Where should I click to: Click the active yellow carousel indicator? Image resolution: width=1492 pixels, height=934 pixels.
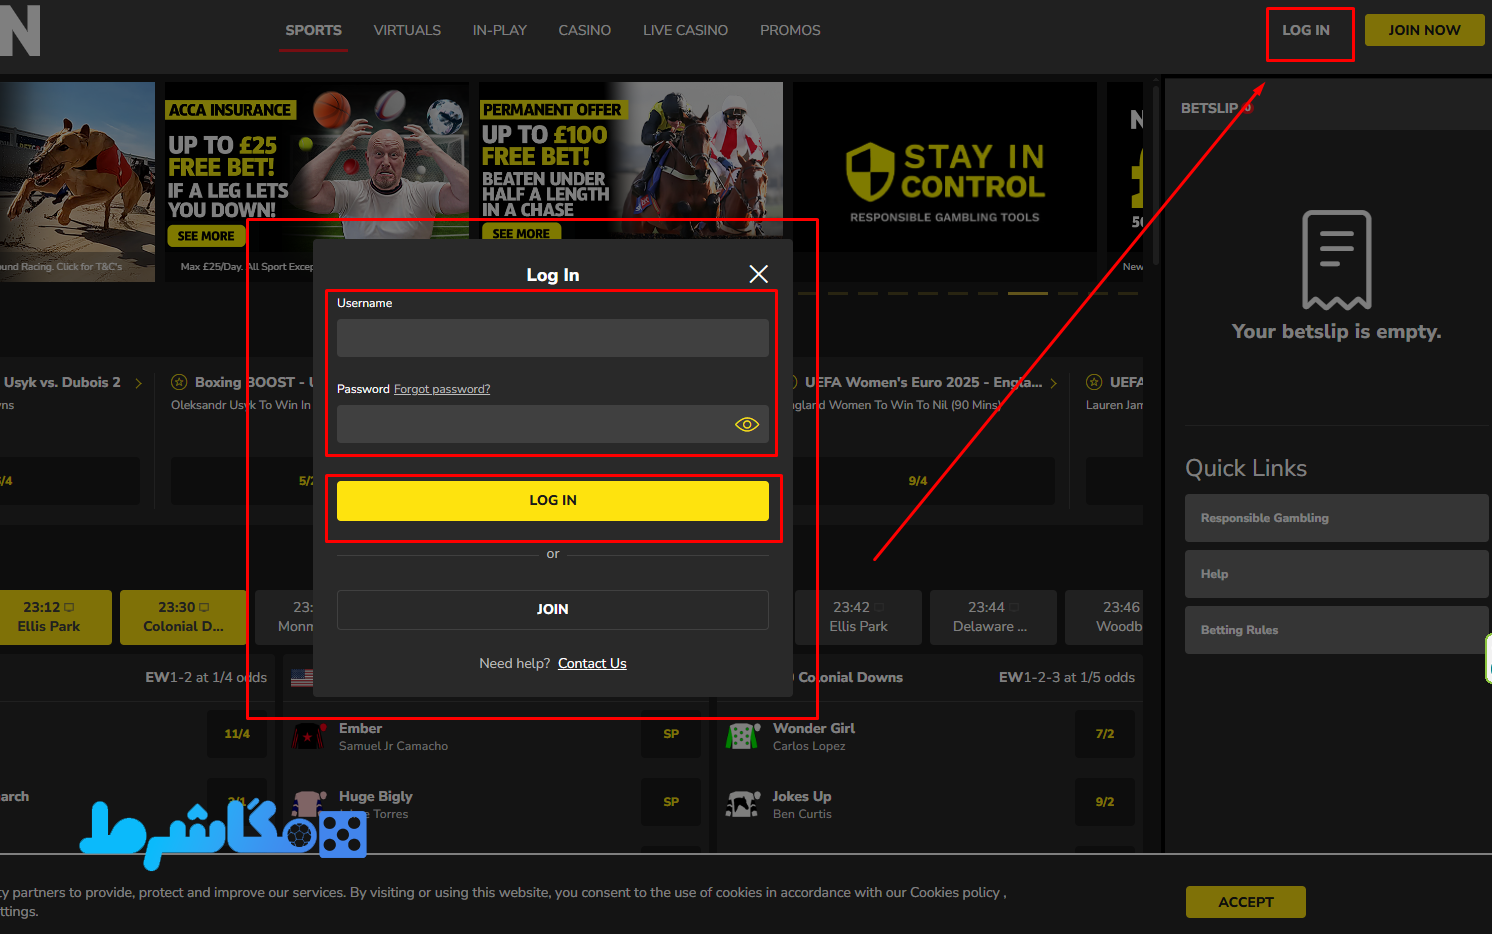pyautogui.click(x=1027, y=293)
